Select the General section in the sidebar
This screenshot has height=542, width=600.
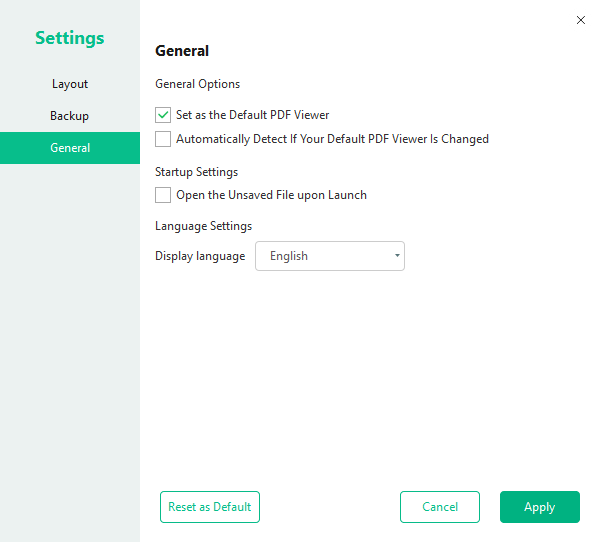point(70,148)
